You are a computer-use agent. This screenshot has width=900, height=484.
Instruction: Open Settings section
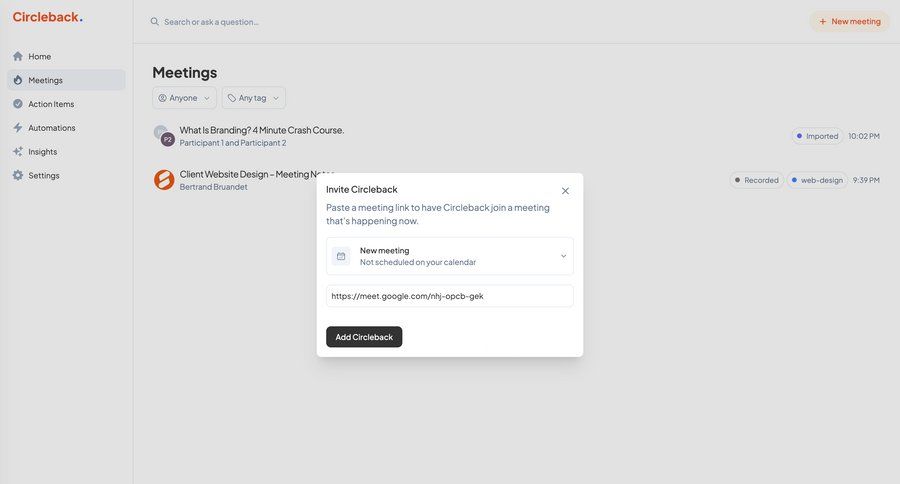(66, 175)
